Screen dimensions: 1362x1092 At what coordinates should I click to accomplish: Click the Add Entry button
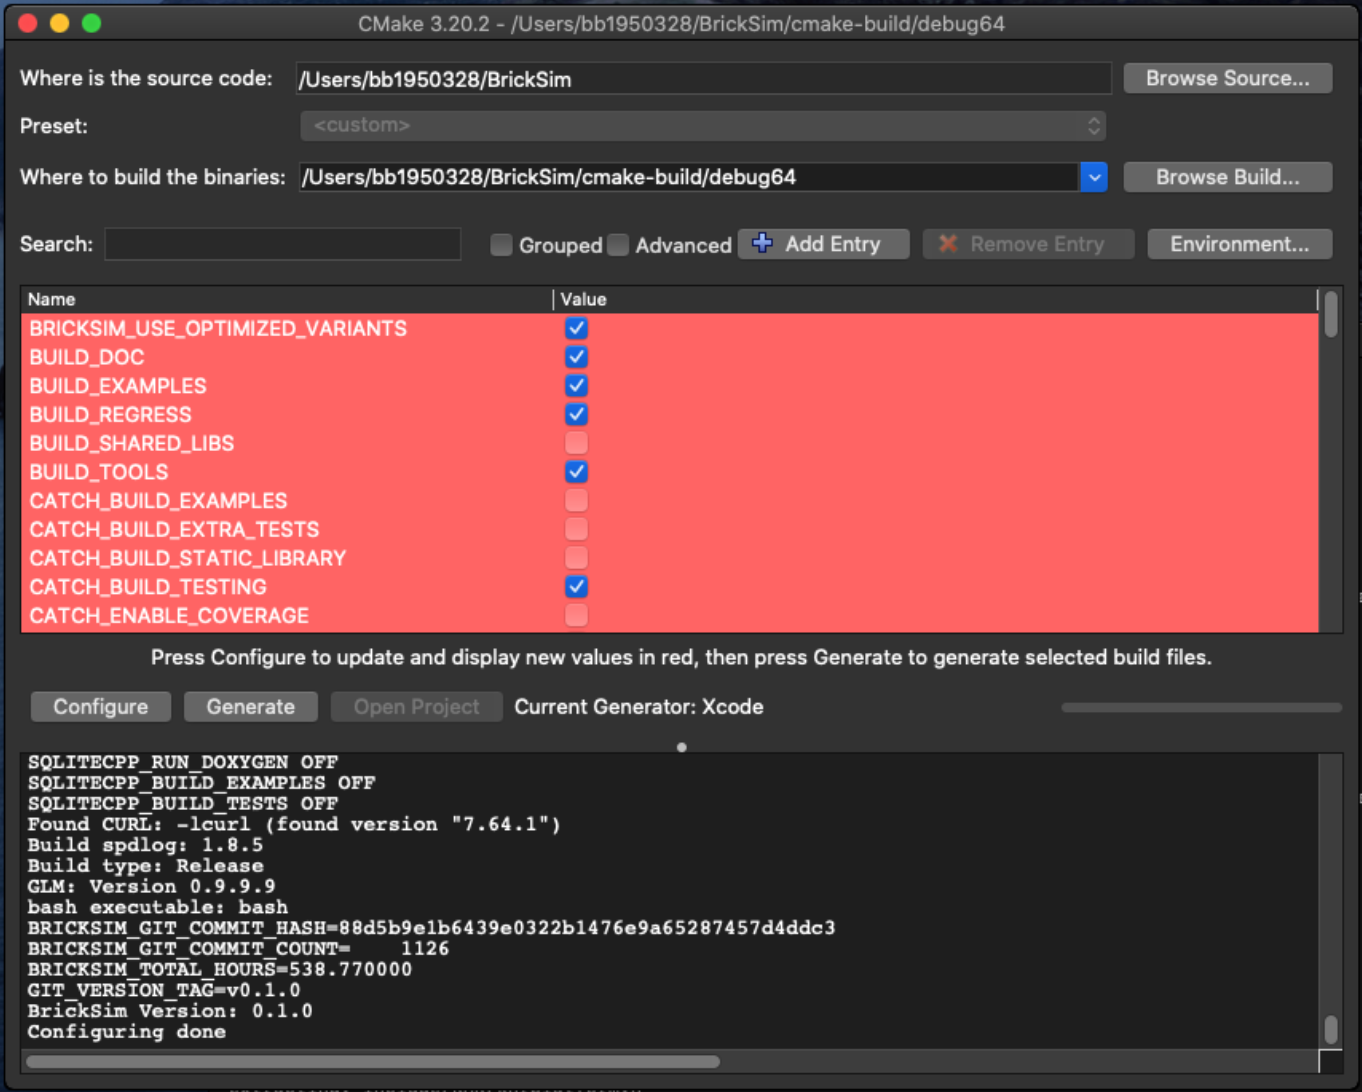point(823,244)
